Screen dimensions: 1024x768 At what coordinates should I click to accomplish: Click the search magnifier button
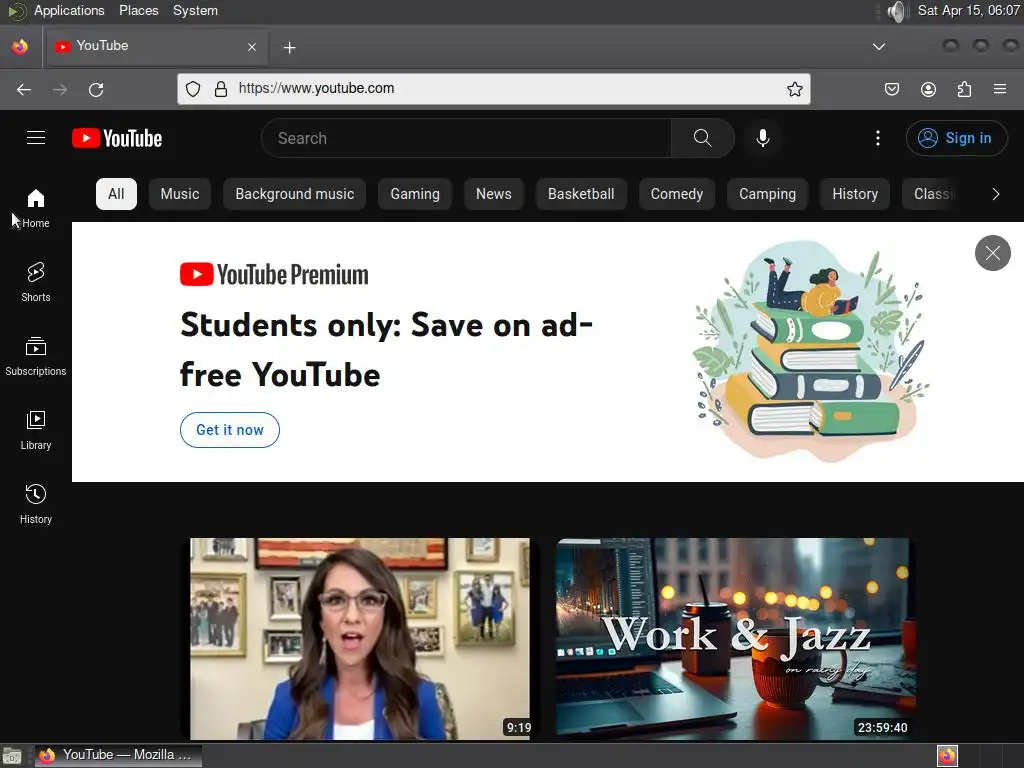(703, 138)
